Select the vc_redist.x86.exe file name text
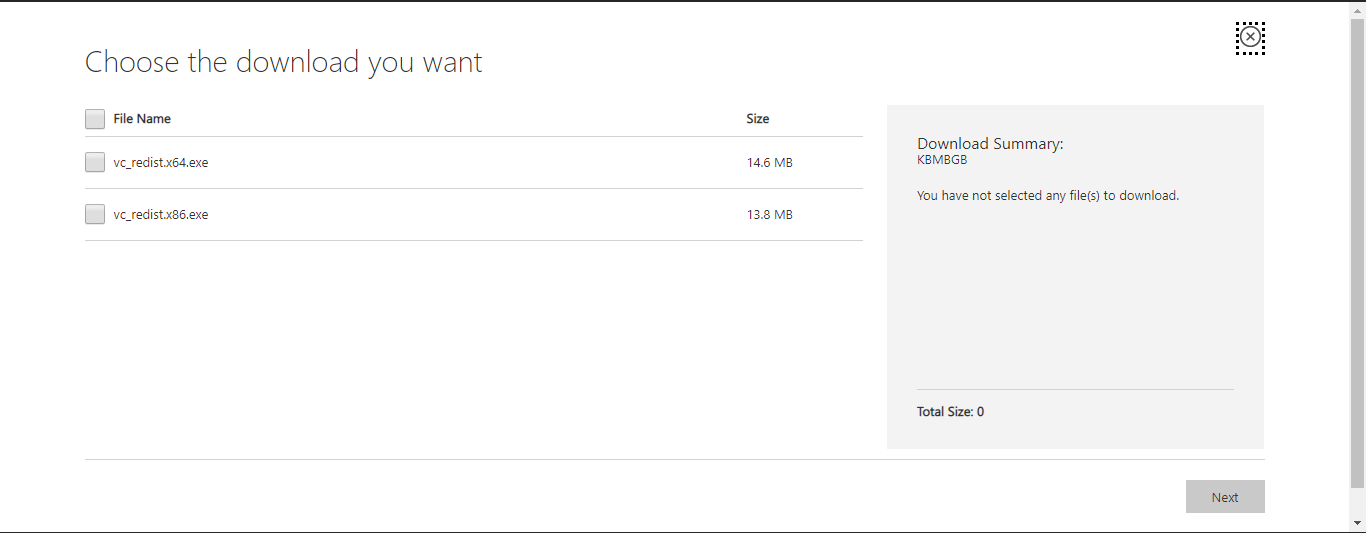 pyautogui.click(x=161, y=215)
